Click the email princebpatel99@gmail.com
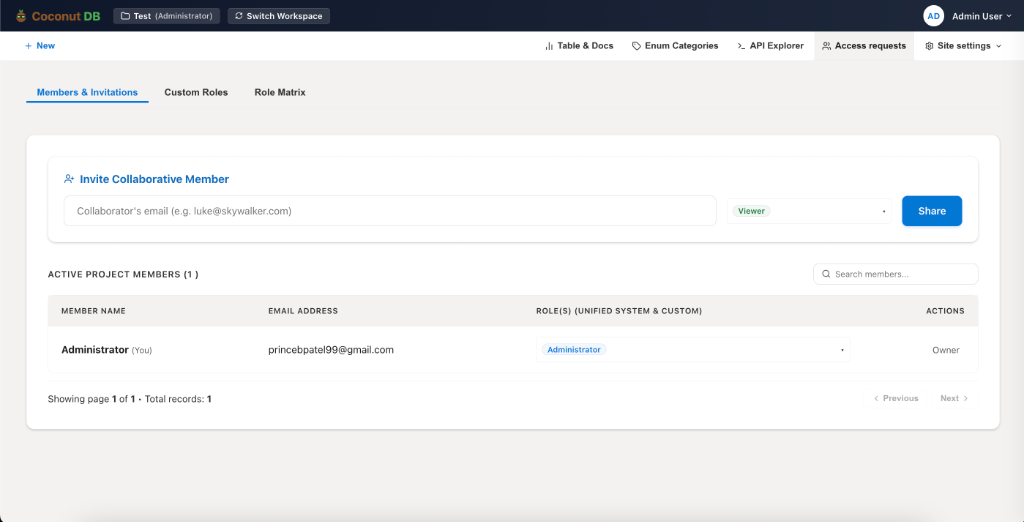This screenshot has height=522, width=1024. point(331,350)
